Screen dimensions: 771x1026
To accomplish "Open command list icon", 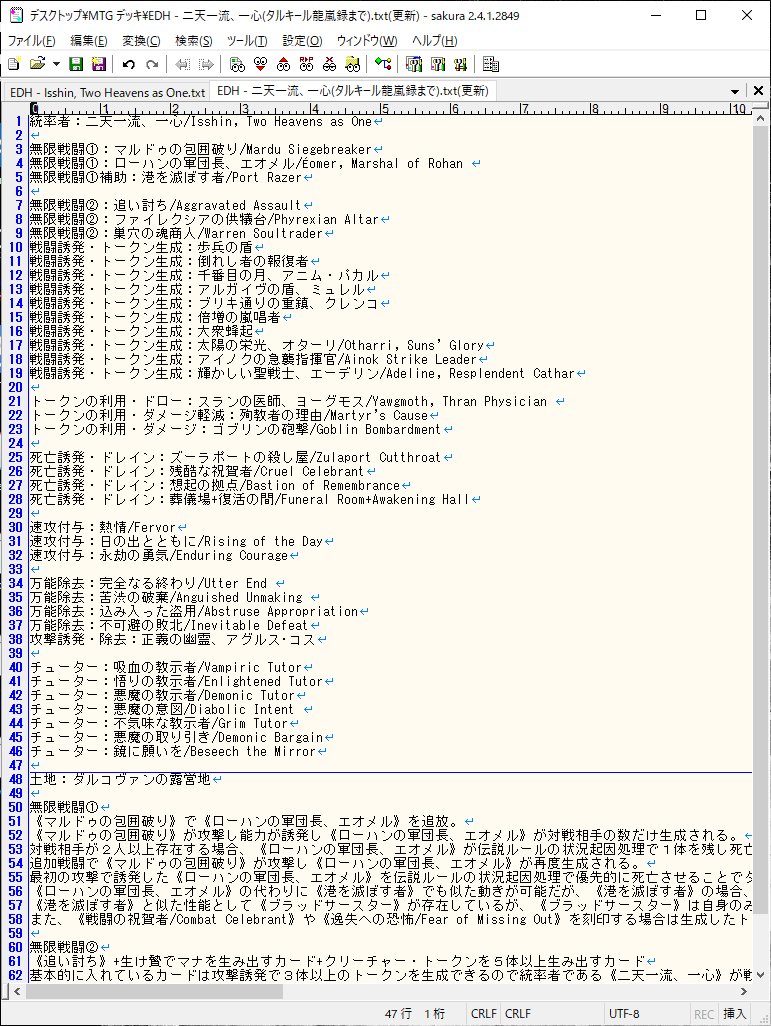I will point(490,64).
